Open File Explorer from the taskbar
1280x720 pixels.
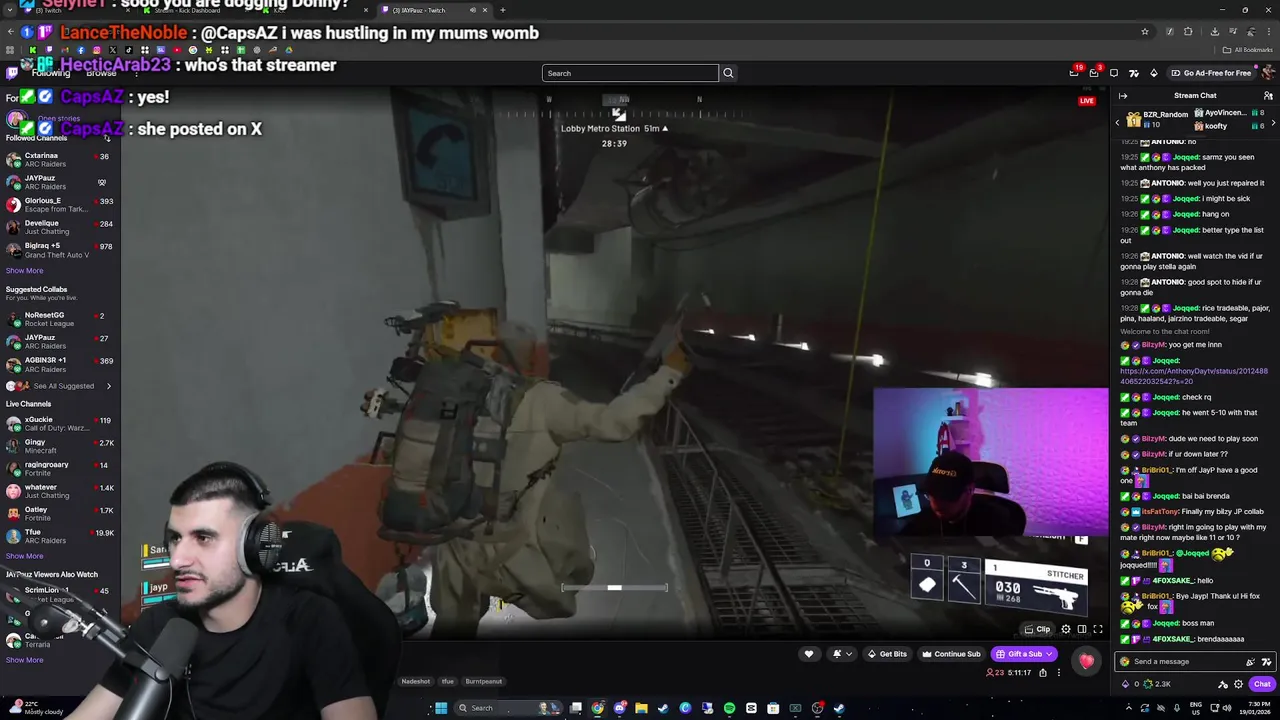coord(641,708)
